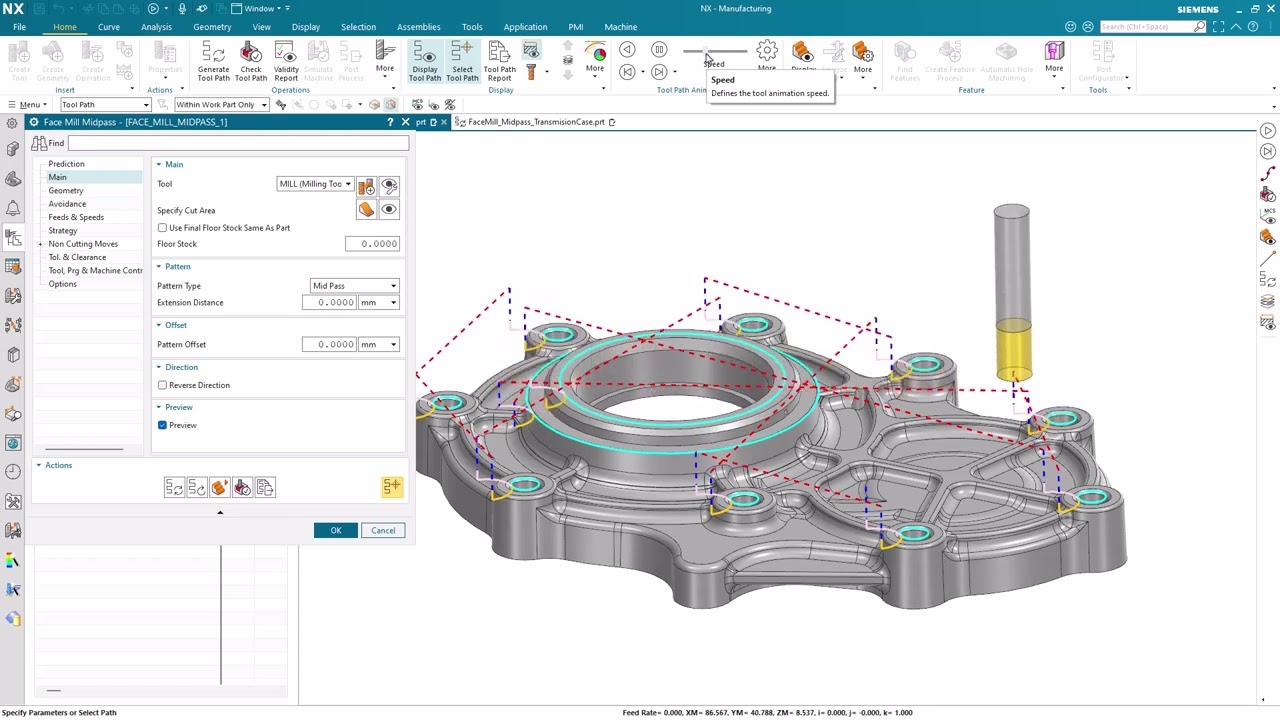
Task: Open the tool path animation settings gear
Action: [767, 50]
